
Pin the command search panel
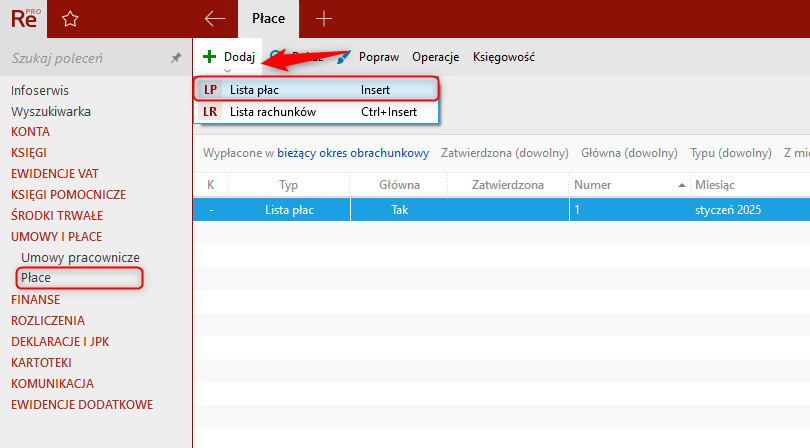tap(176, 58)
